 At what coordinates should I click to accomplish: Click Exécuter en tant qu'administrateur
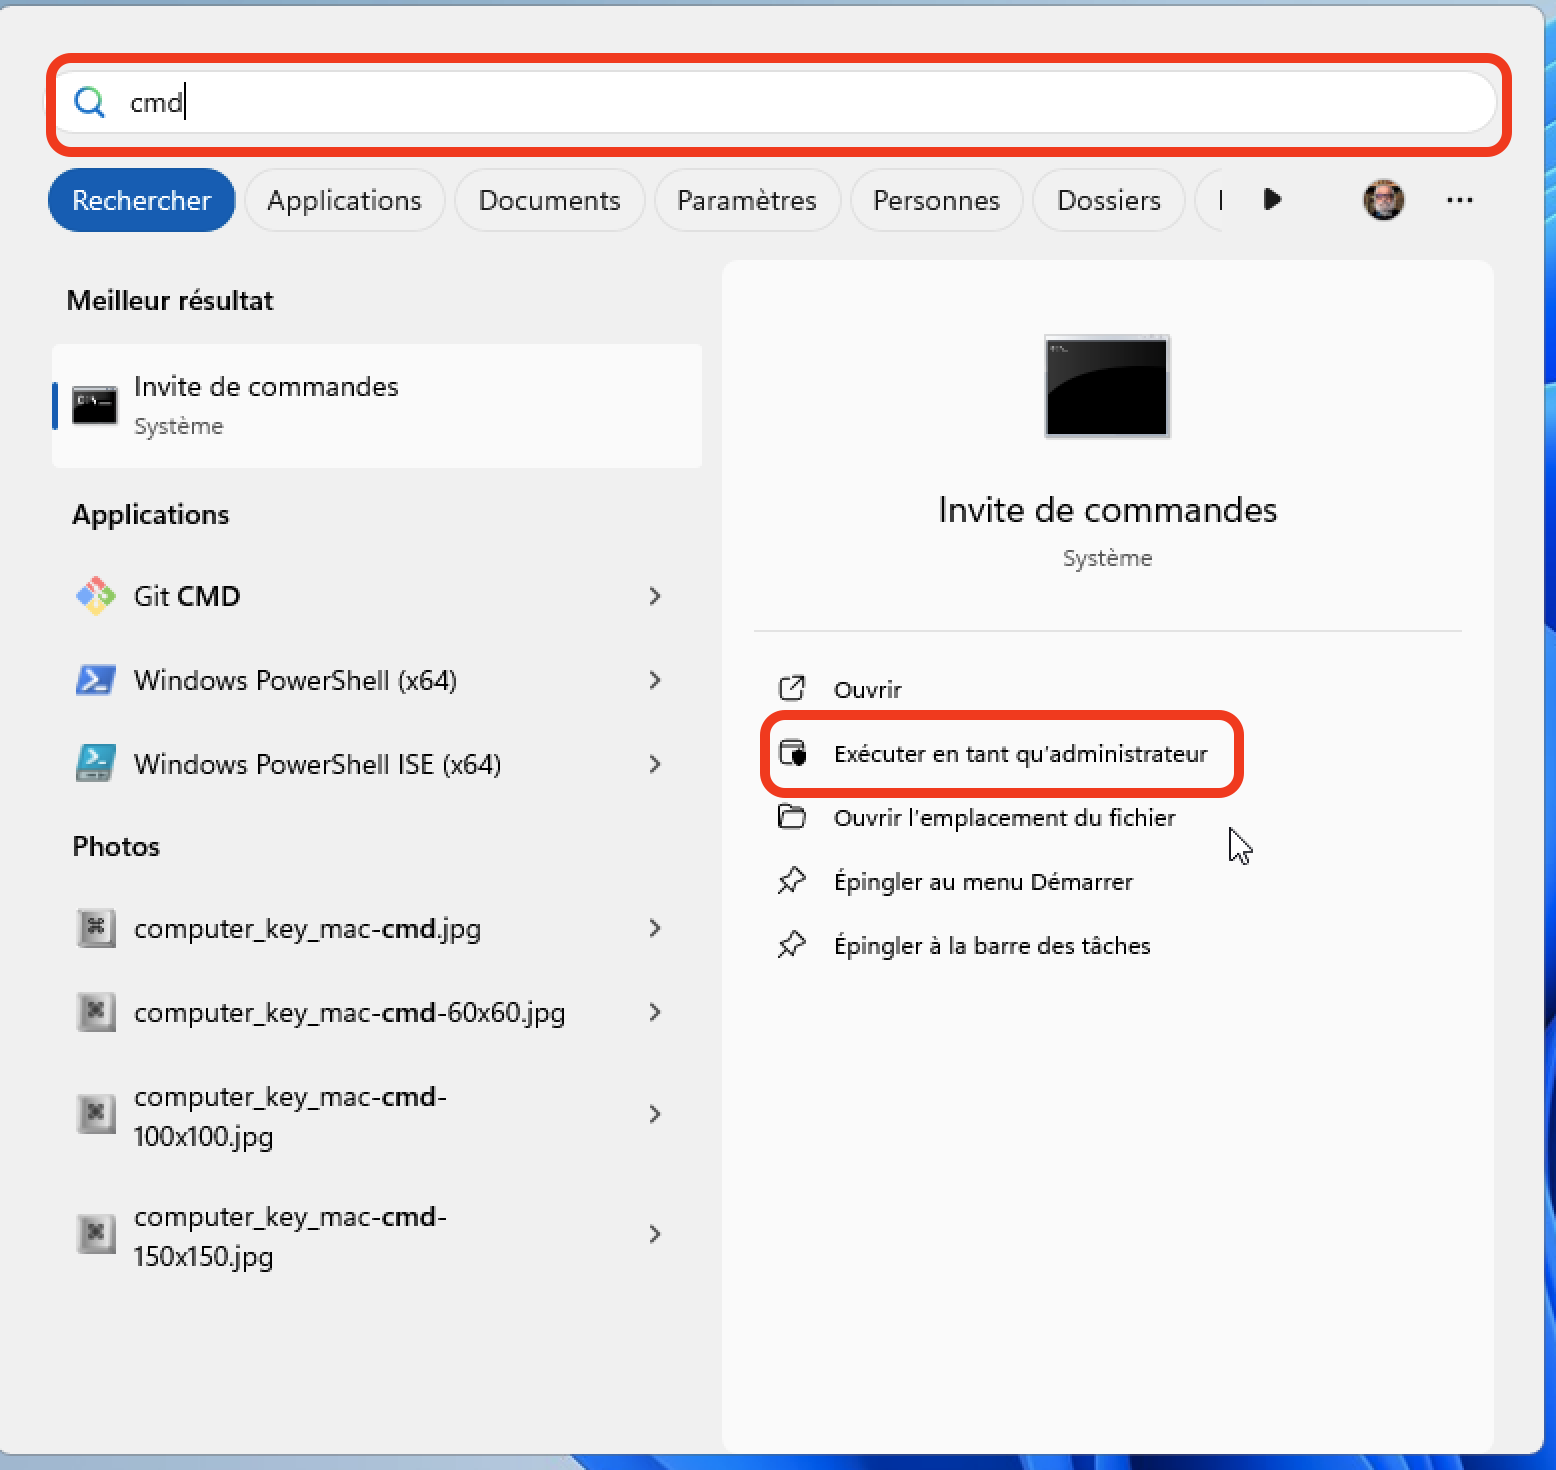coord(1021,753)
